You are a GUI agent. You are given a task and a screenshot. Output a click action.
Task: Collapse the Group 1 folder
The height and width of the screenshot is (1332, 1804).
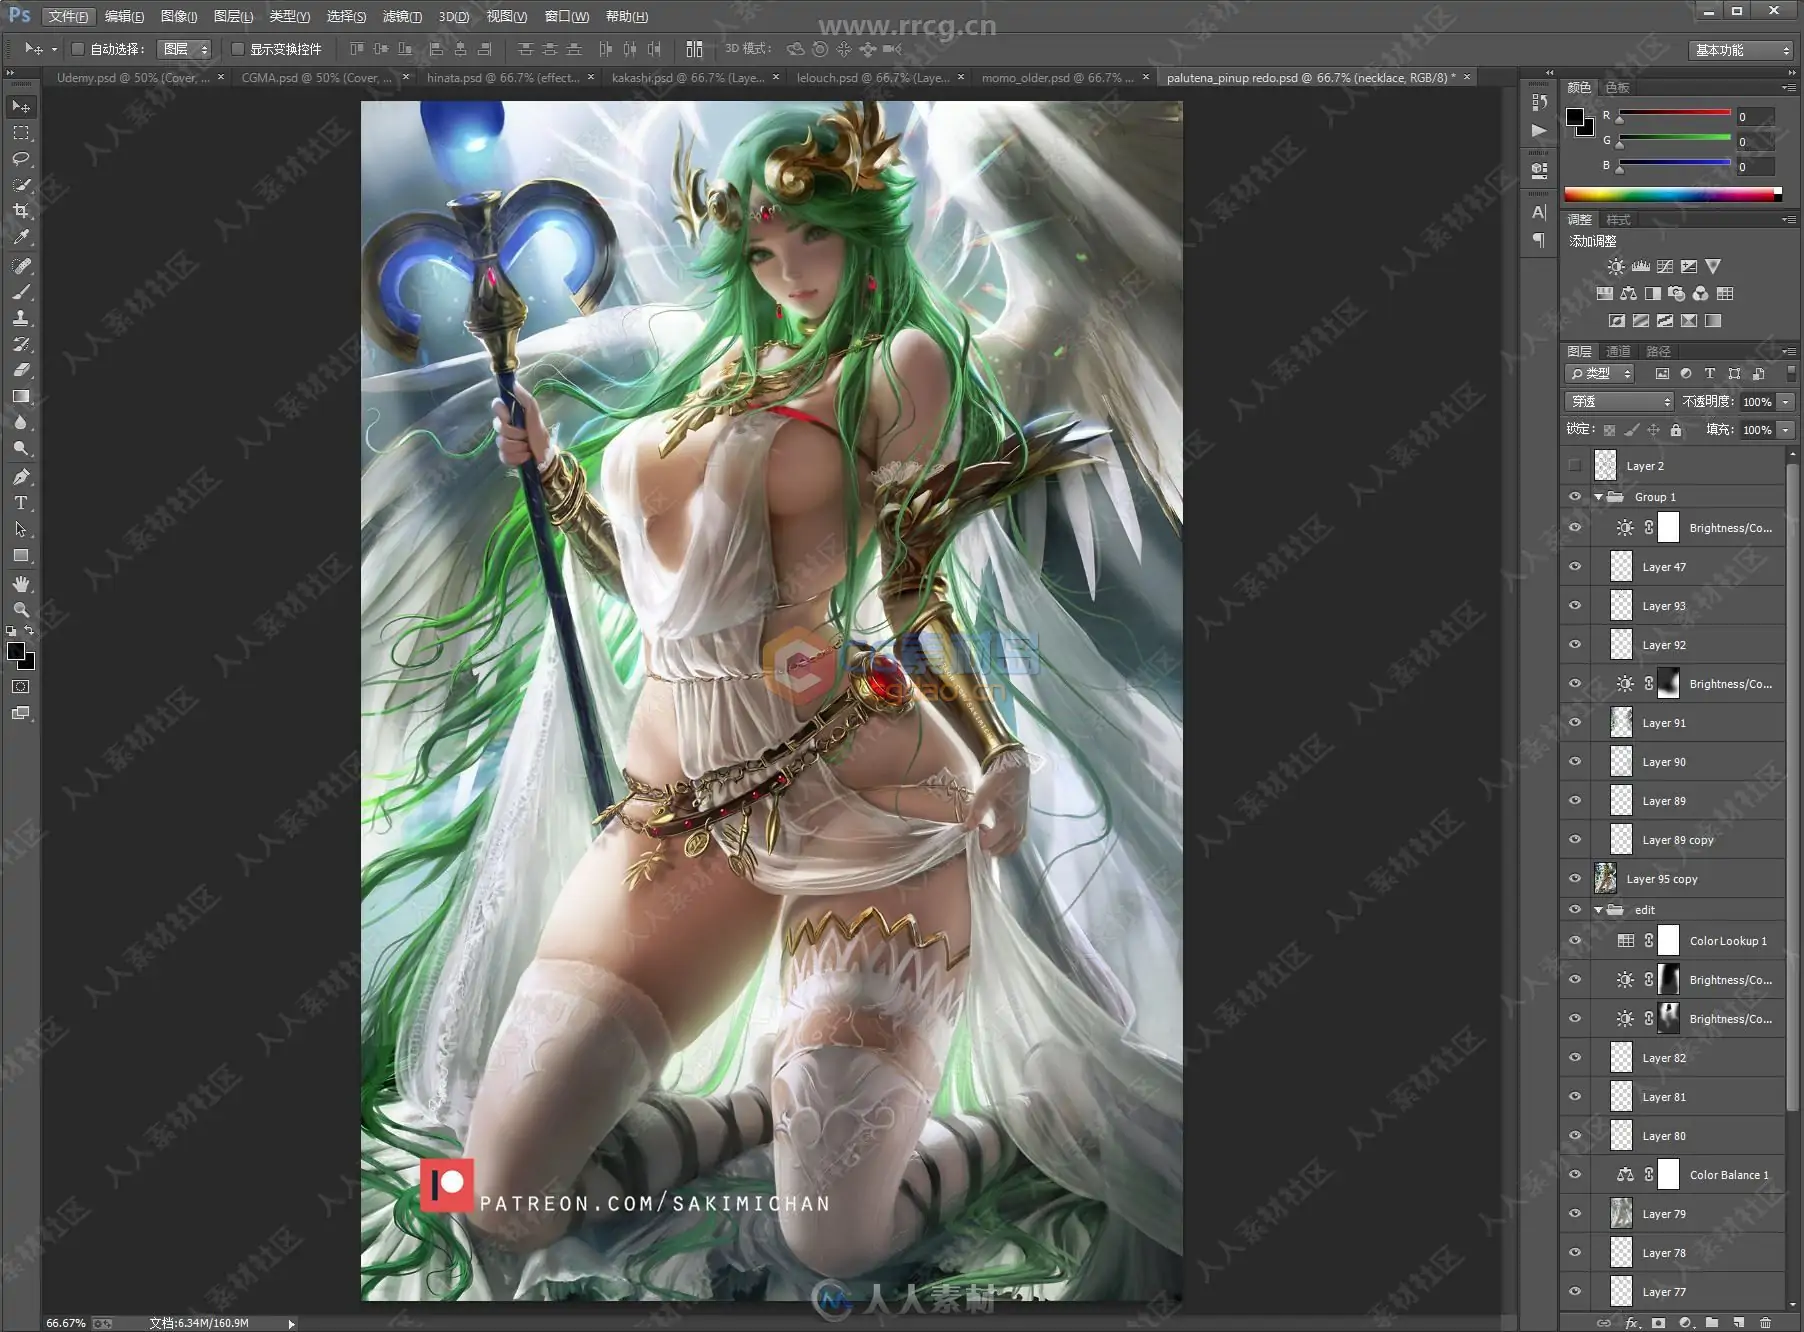pos(1598,497)
